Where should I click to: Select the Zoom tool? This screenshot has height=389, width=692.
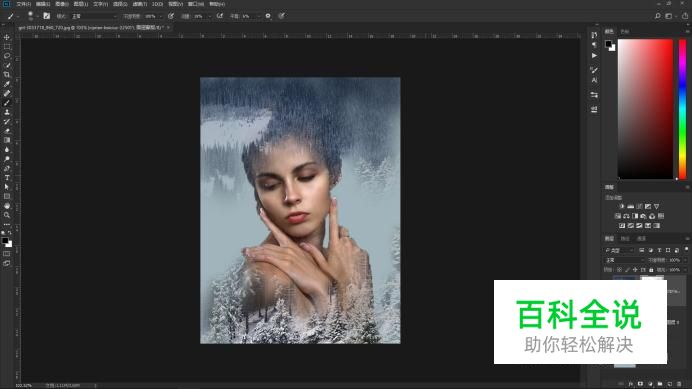[x=7, y=215]
